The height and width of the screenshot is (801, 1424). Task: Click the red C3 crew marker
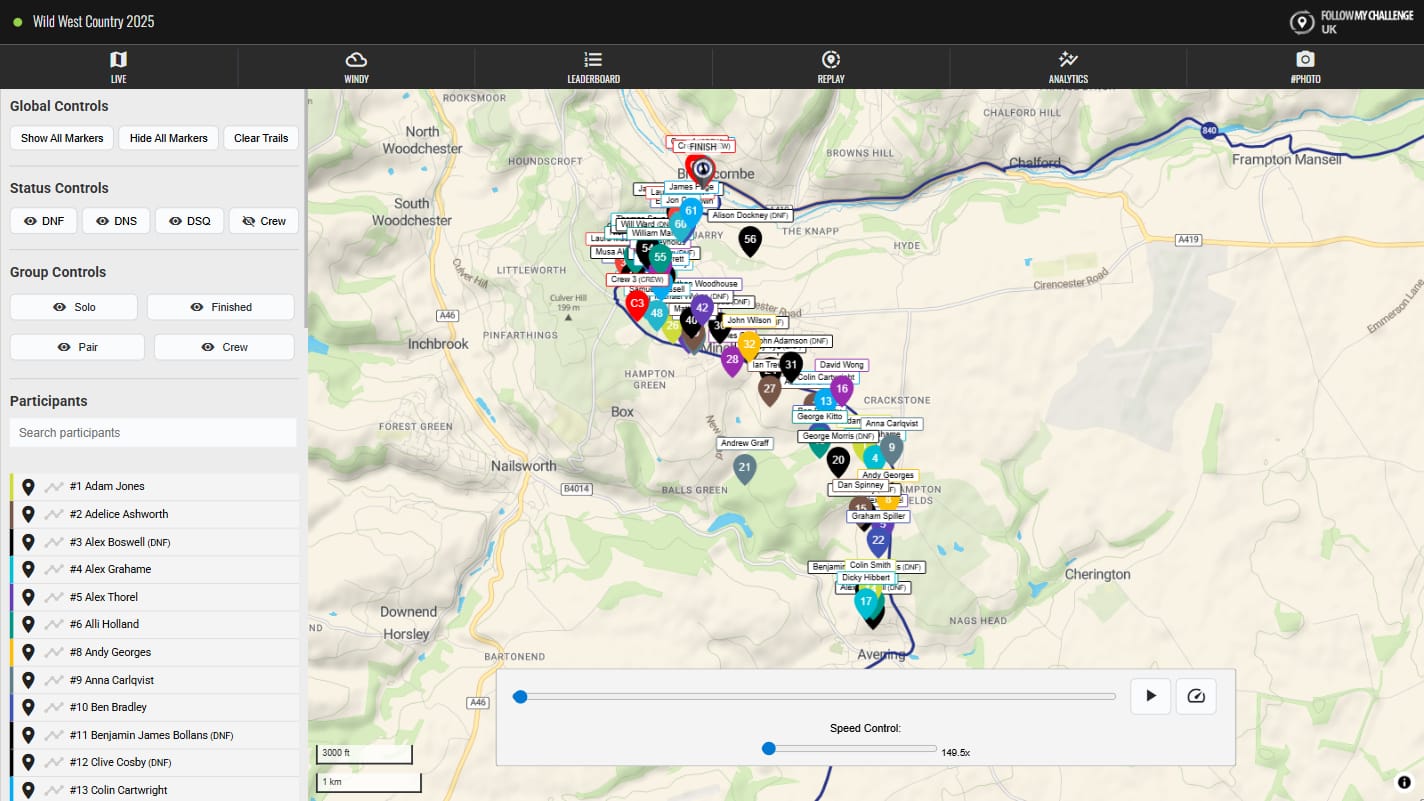coord(637,303)
